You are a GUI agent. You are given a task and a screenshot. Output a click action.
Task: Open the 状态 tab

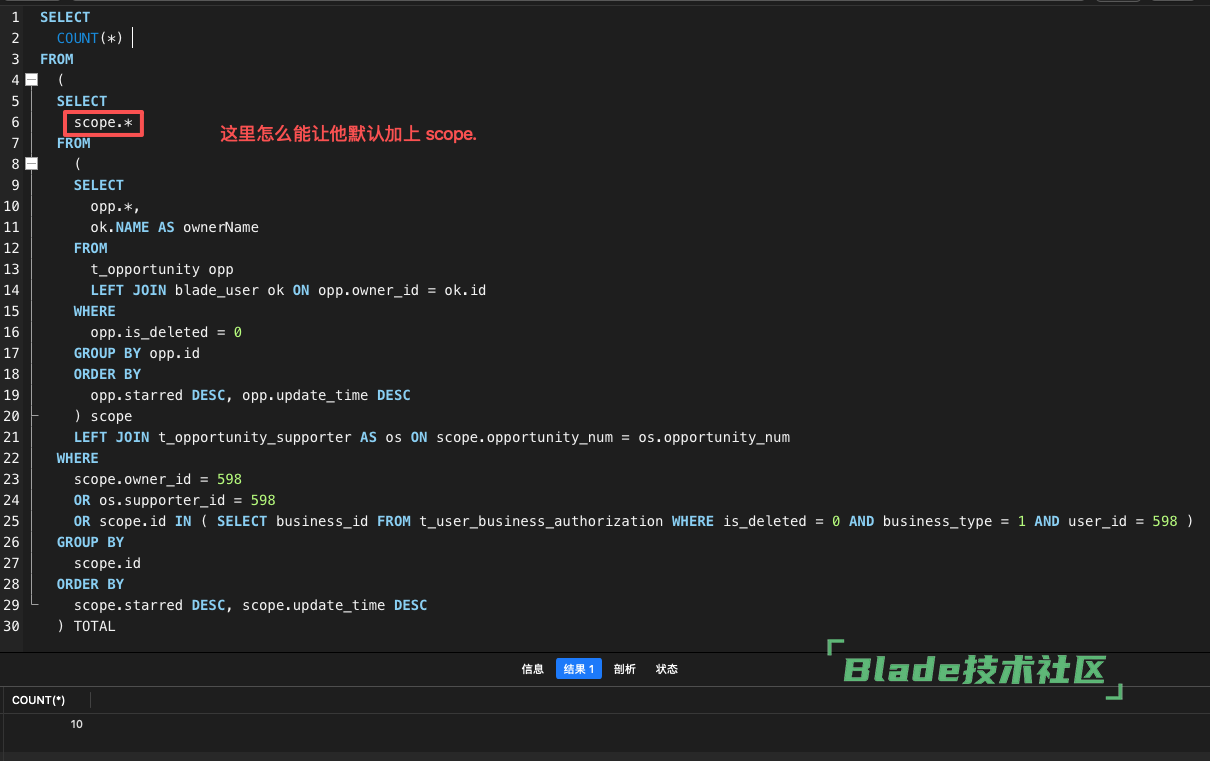click(667, 669)
